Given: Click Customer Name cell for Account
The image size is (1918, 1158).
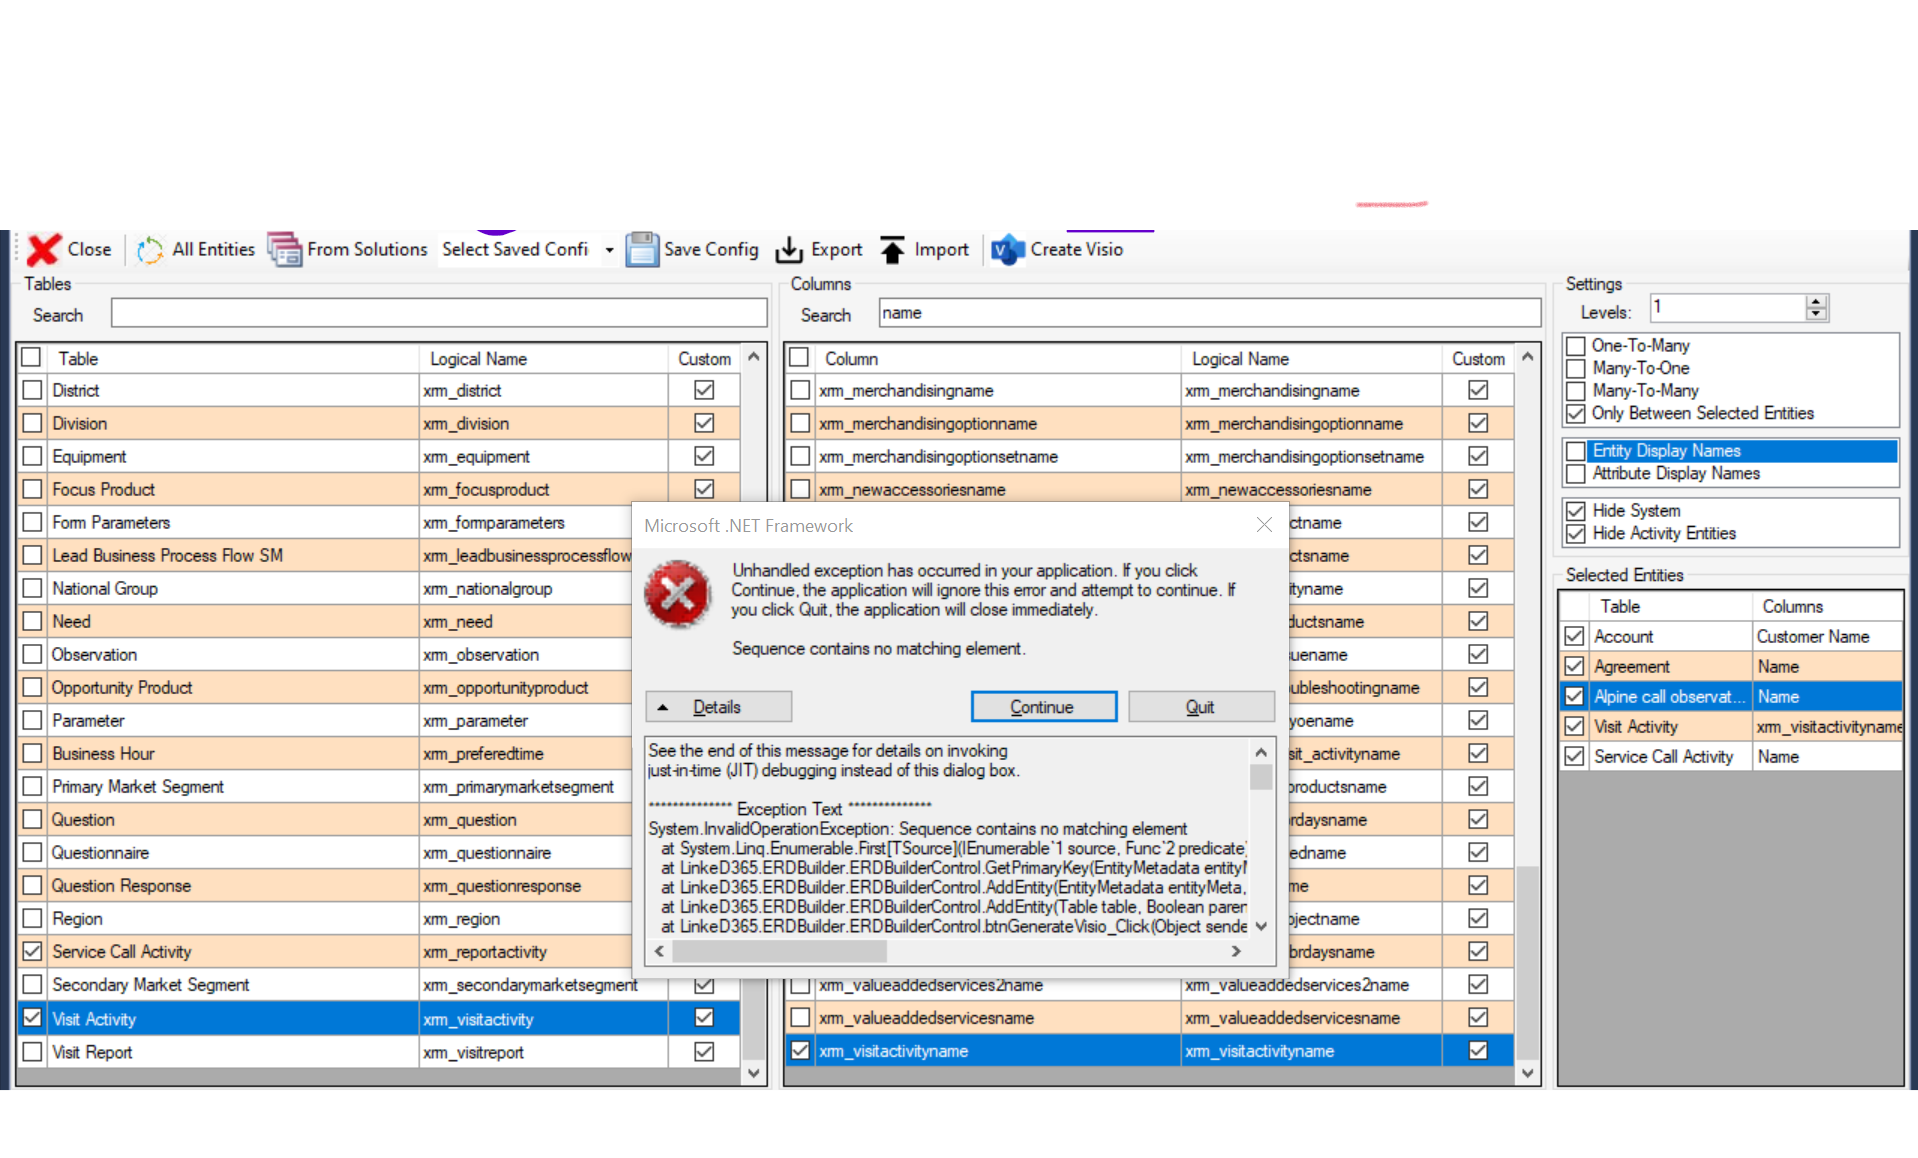Looking at the screenshot, I should (x=1827, y=636).
